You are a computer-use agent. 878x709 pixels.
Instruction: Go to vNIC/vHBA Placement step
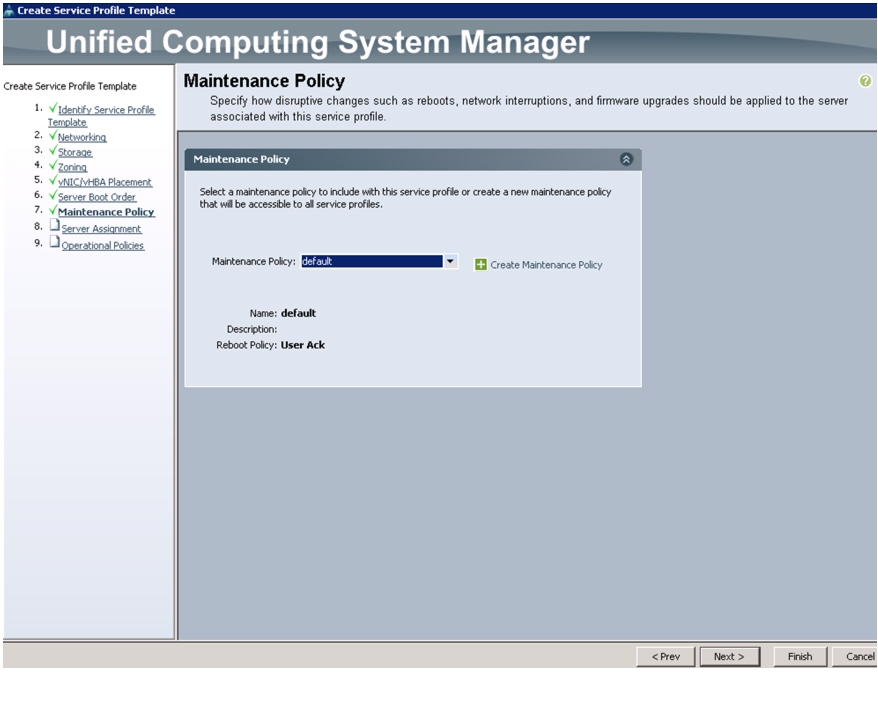[105, 182]
